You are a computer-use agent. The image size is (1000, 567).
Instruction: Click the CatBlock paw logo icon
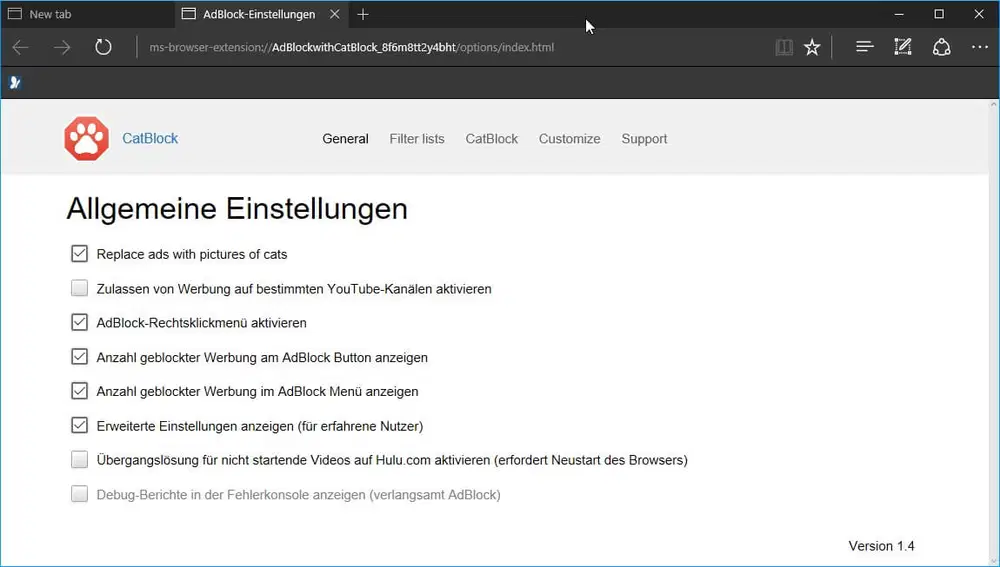pyautogui.click(x=87, y=138)
